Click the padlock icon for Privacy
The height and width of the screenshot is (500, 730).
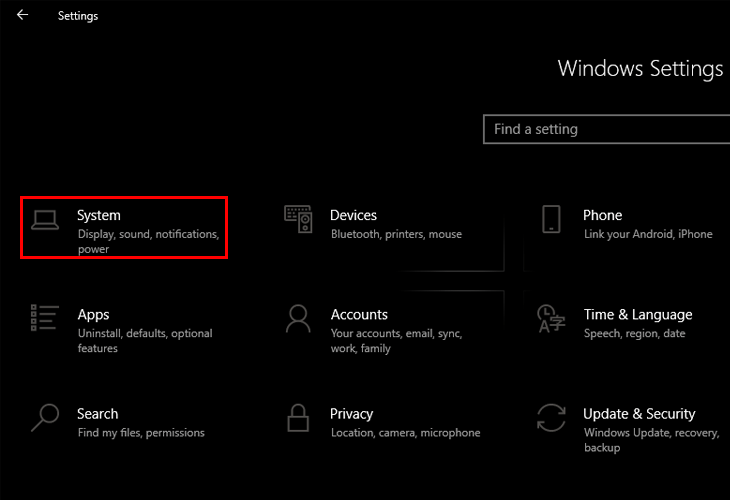298,417
